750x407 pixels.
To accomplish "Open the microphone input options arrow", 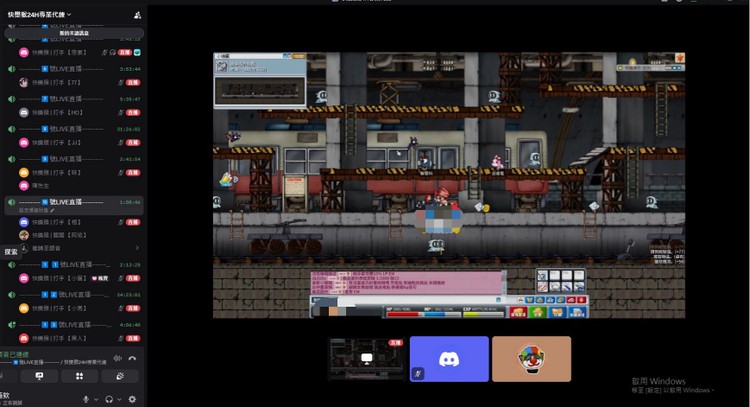I will (96, 399).
